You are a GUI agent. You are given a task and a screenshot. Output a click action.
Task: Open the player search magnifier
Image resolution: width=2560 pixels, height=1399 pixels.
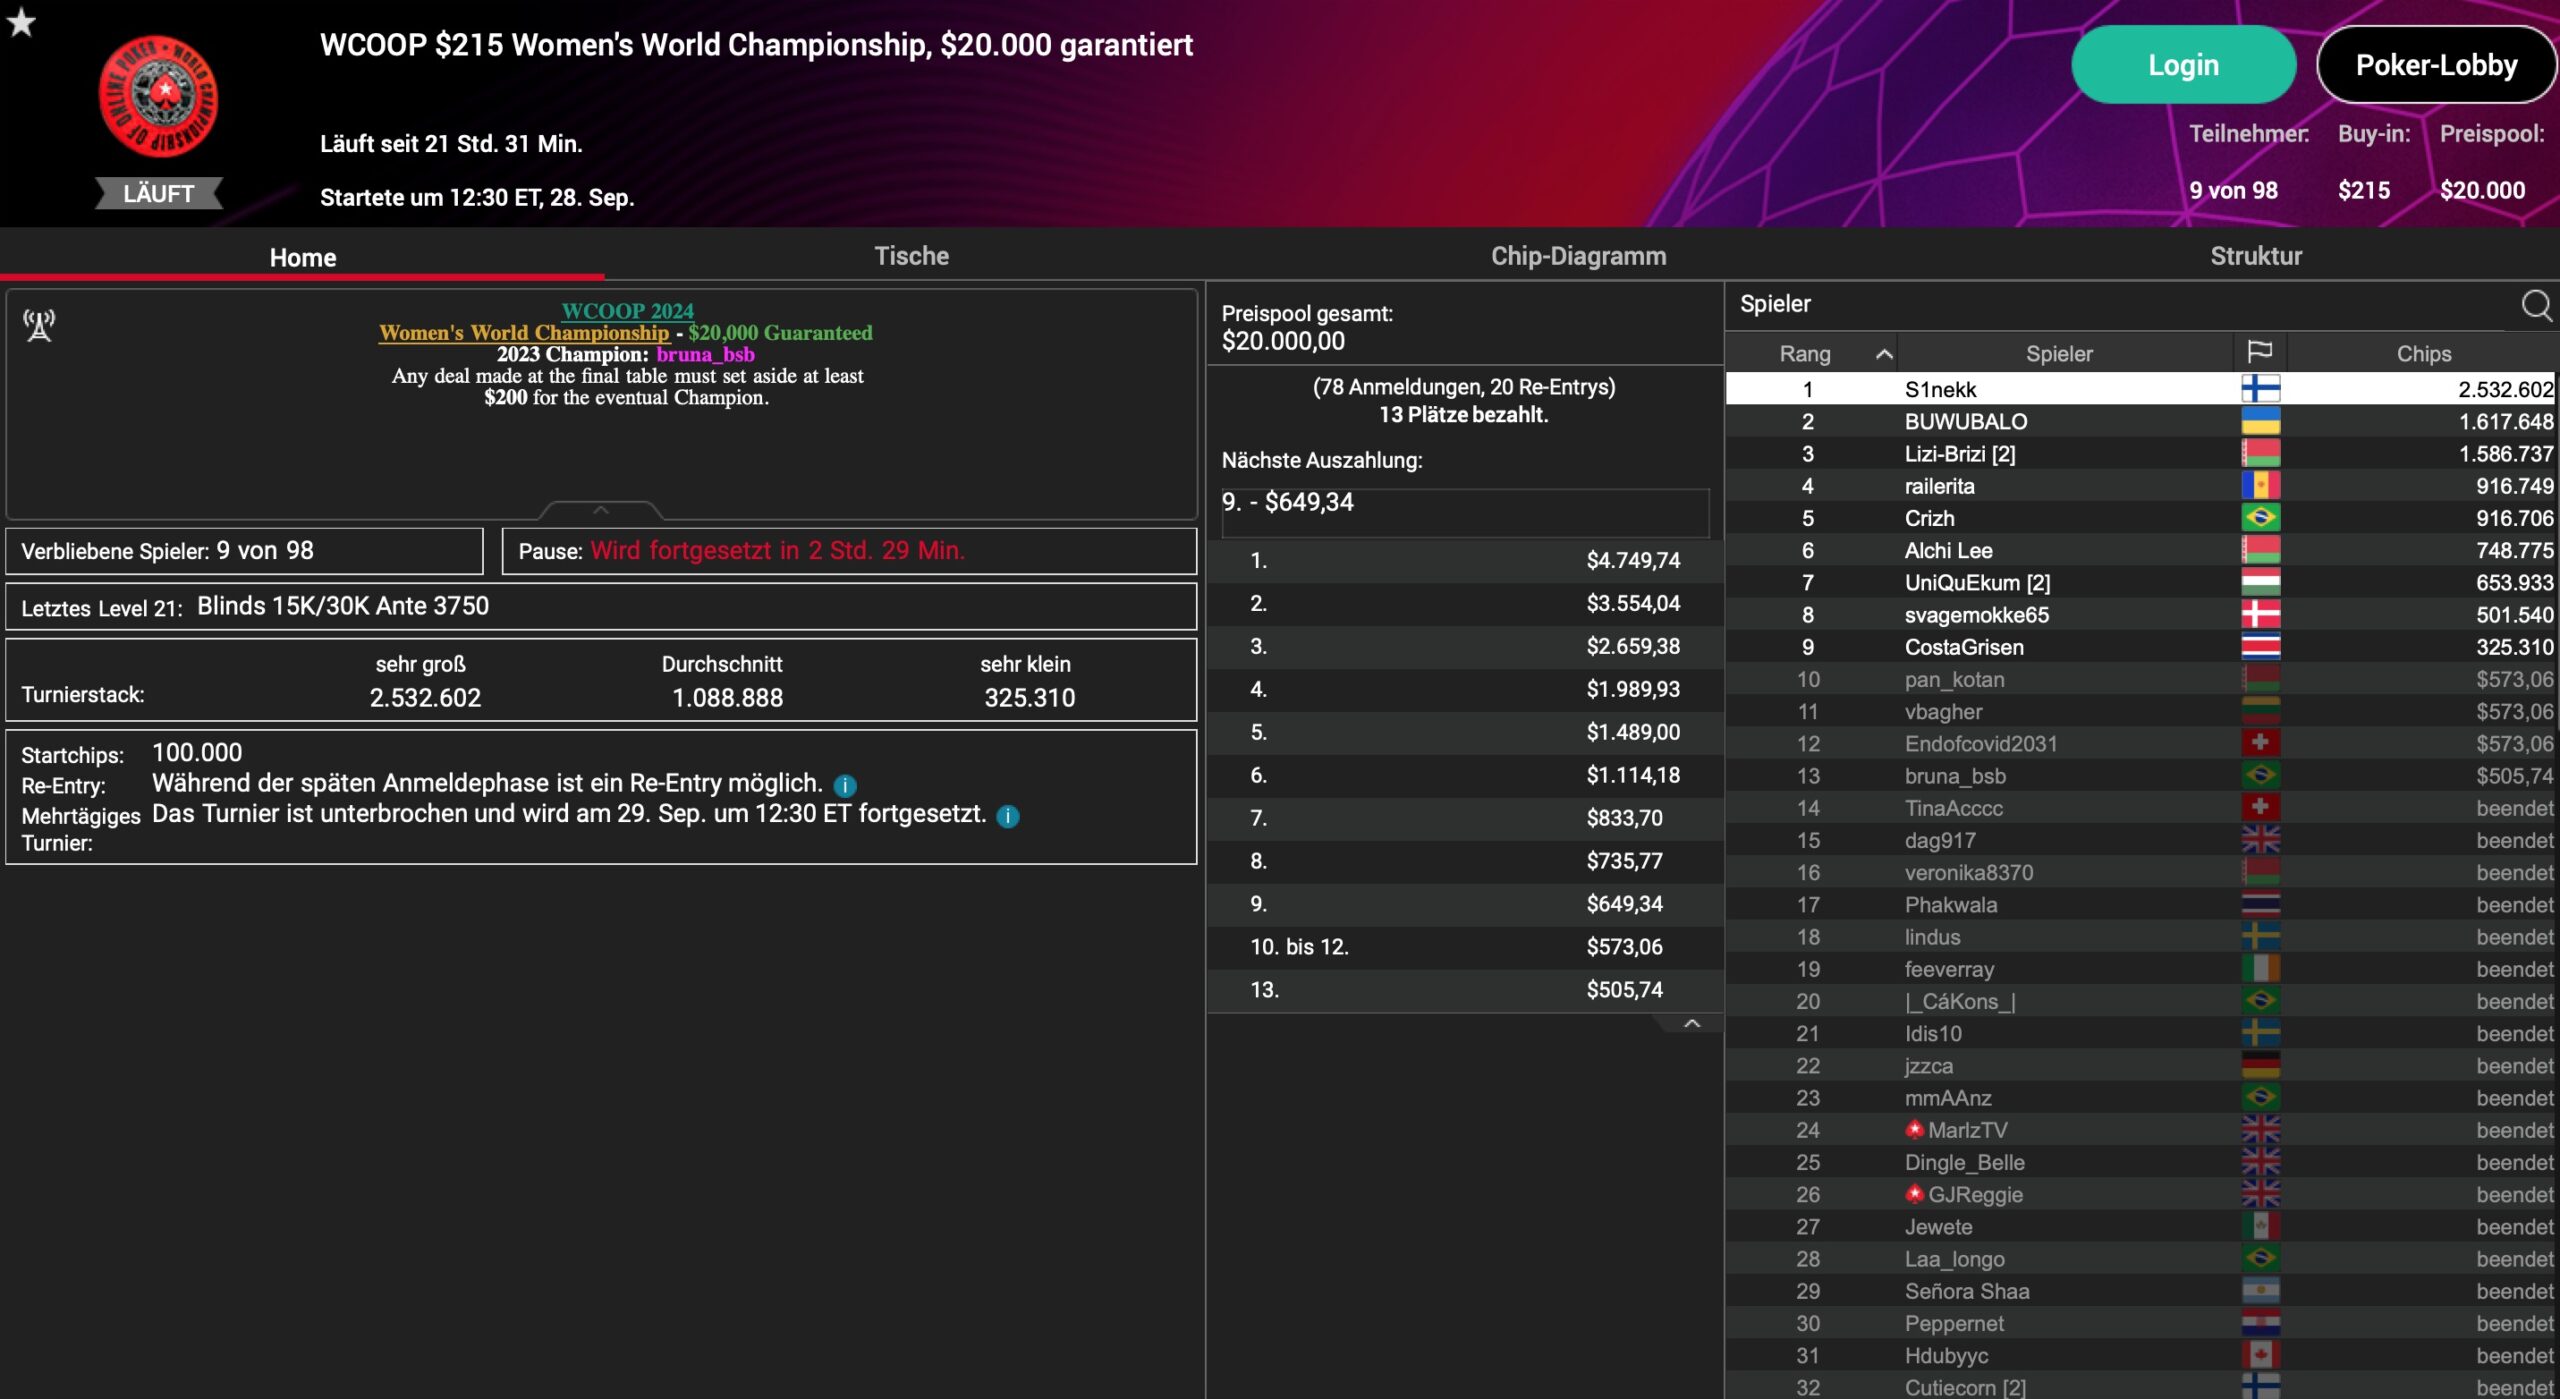(x=2535, y=305)
